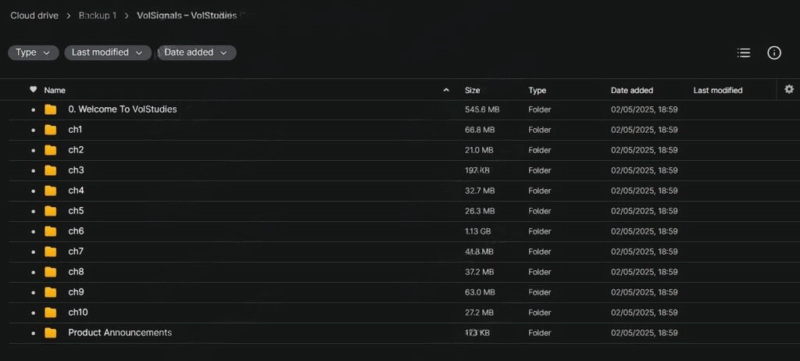
Task: Click the favorites heart column icon
Action: [x=33, y=90]
